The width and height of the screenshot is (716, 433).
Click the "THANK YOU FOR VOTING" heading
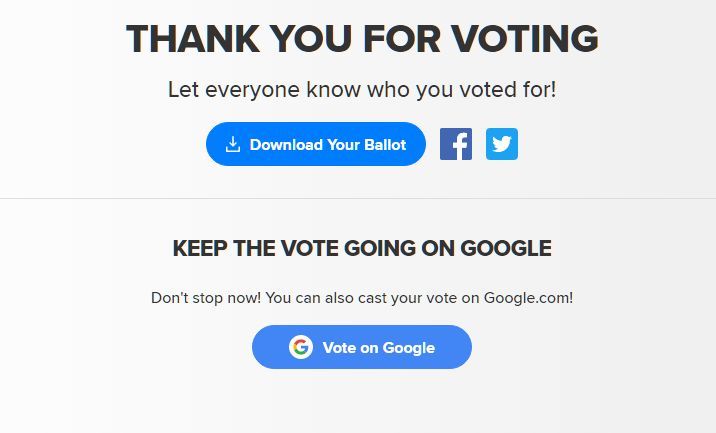pos(362,39)
